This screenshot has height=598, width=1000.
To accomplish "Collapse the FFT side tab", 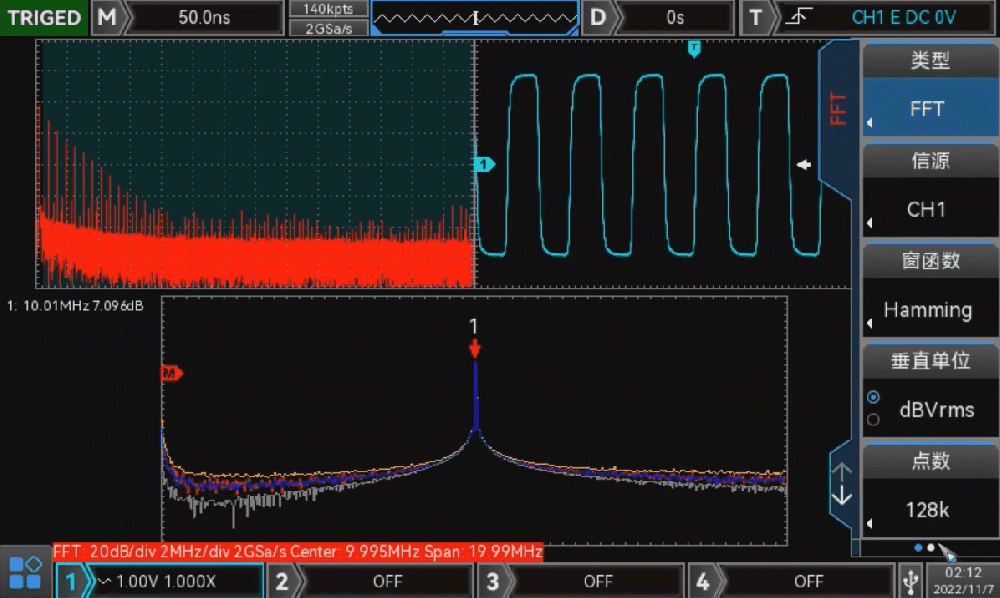I will [x=838, y=110].
